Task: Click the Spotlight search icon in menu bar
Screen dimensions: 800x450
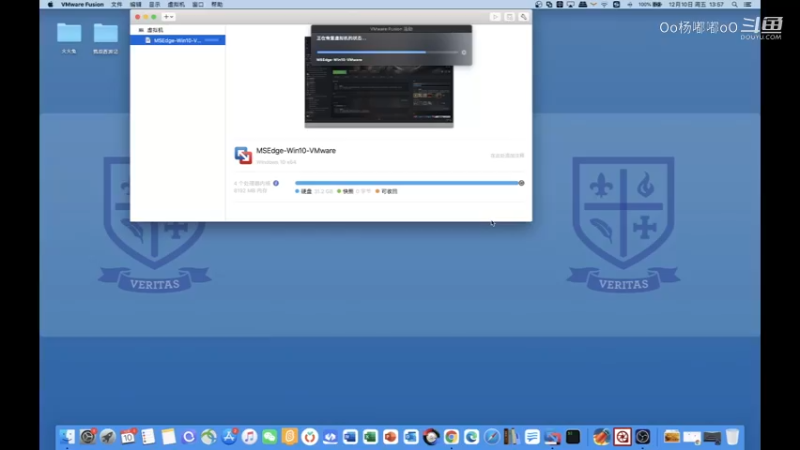Action: click(735, 5)
